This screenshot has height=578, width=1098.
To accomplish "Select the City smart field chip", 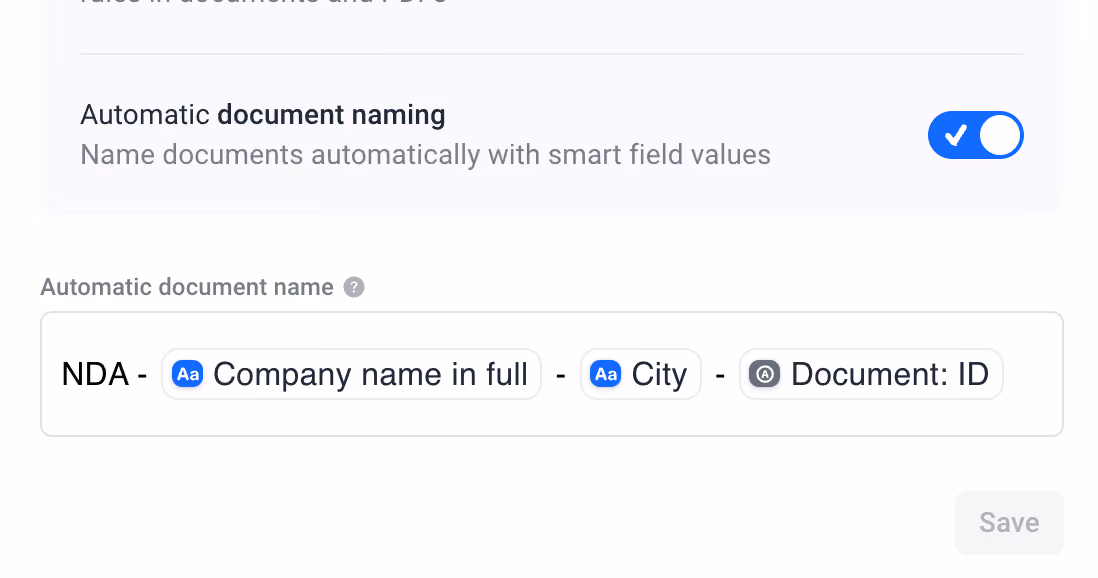I will (x=641, y=374).
